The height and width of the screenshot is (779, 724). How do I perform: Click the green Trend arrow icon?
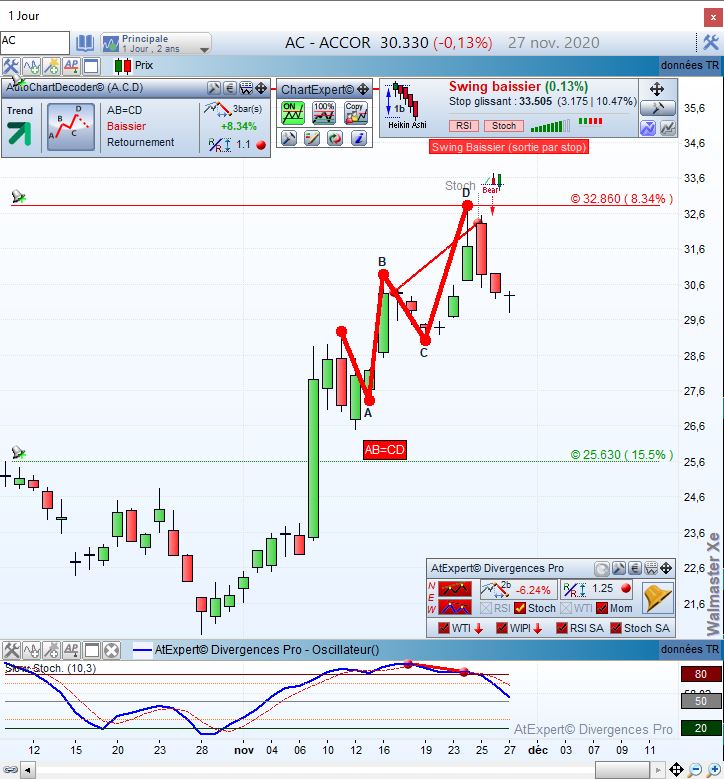[x=19, y=133]
